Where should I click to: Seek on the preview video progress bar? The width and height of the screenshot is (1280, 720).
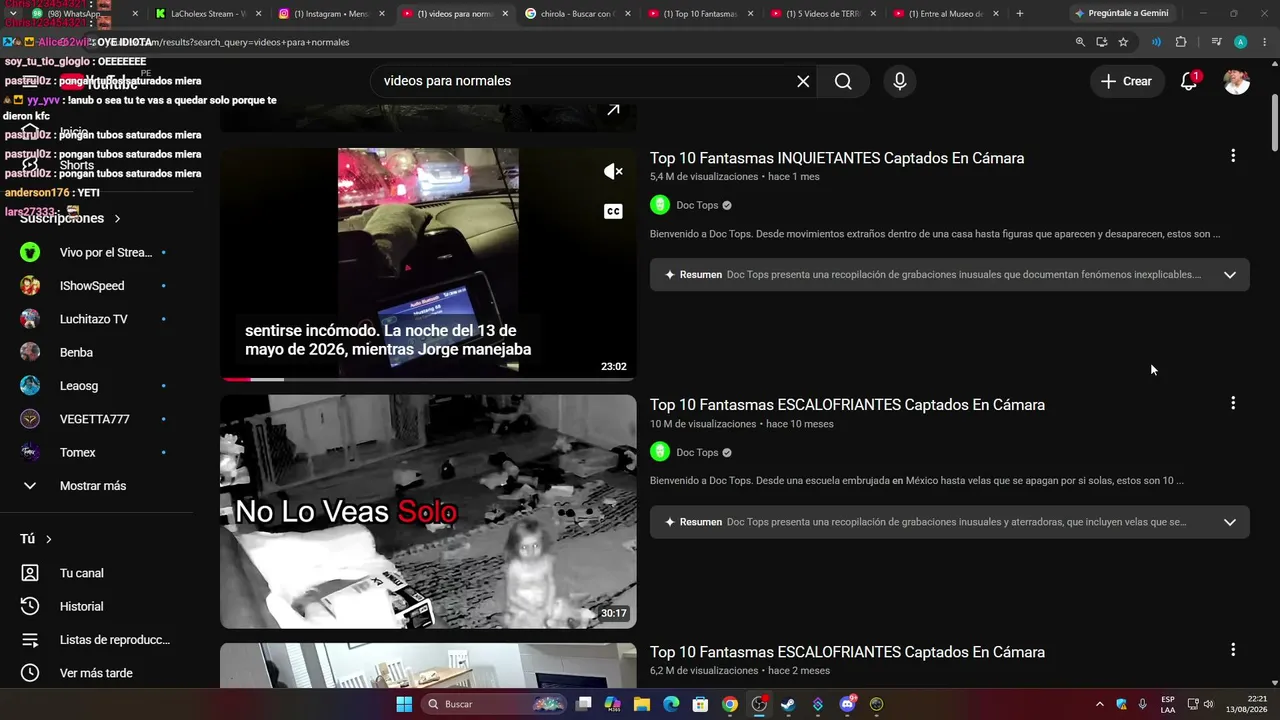click(x=428, y=379)
